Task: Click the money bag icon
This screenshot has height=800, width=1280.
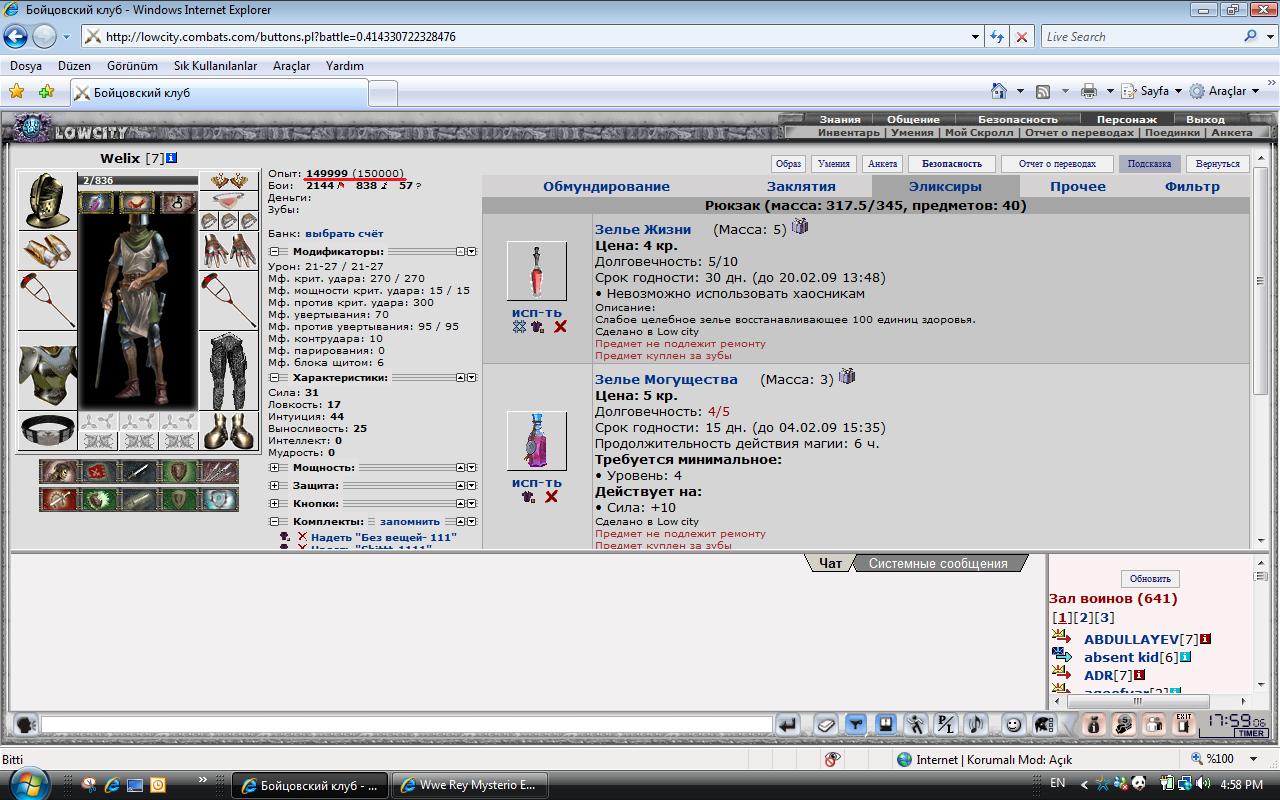Action: coord(1093,724)
